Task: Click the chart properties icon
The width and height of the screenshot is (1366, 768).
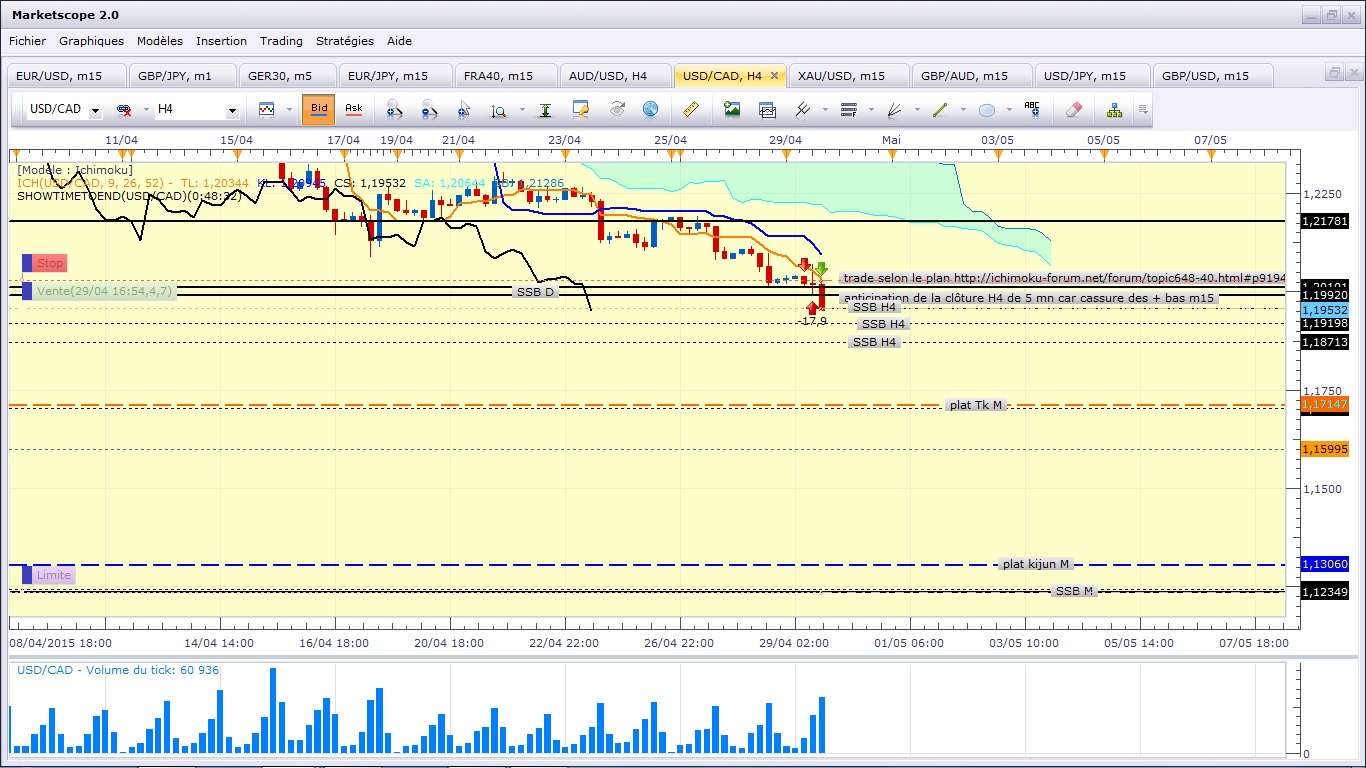Action: pos(582,109)
